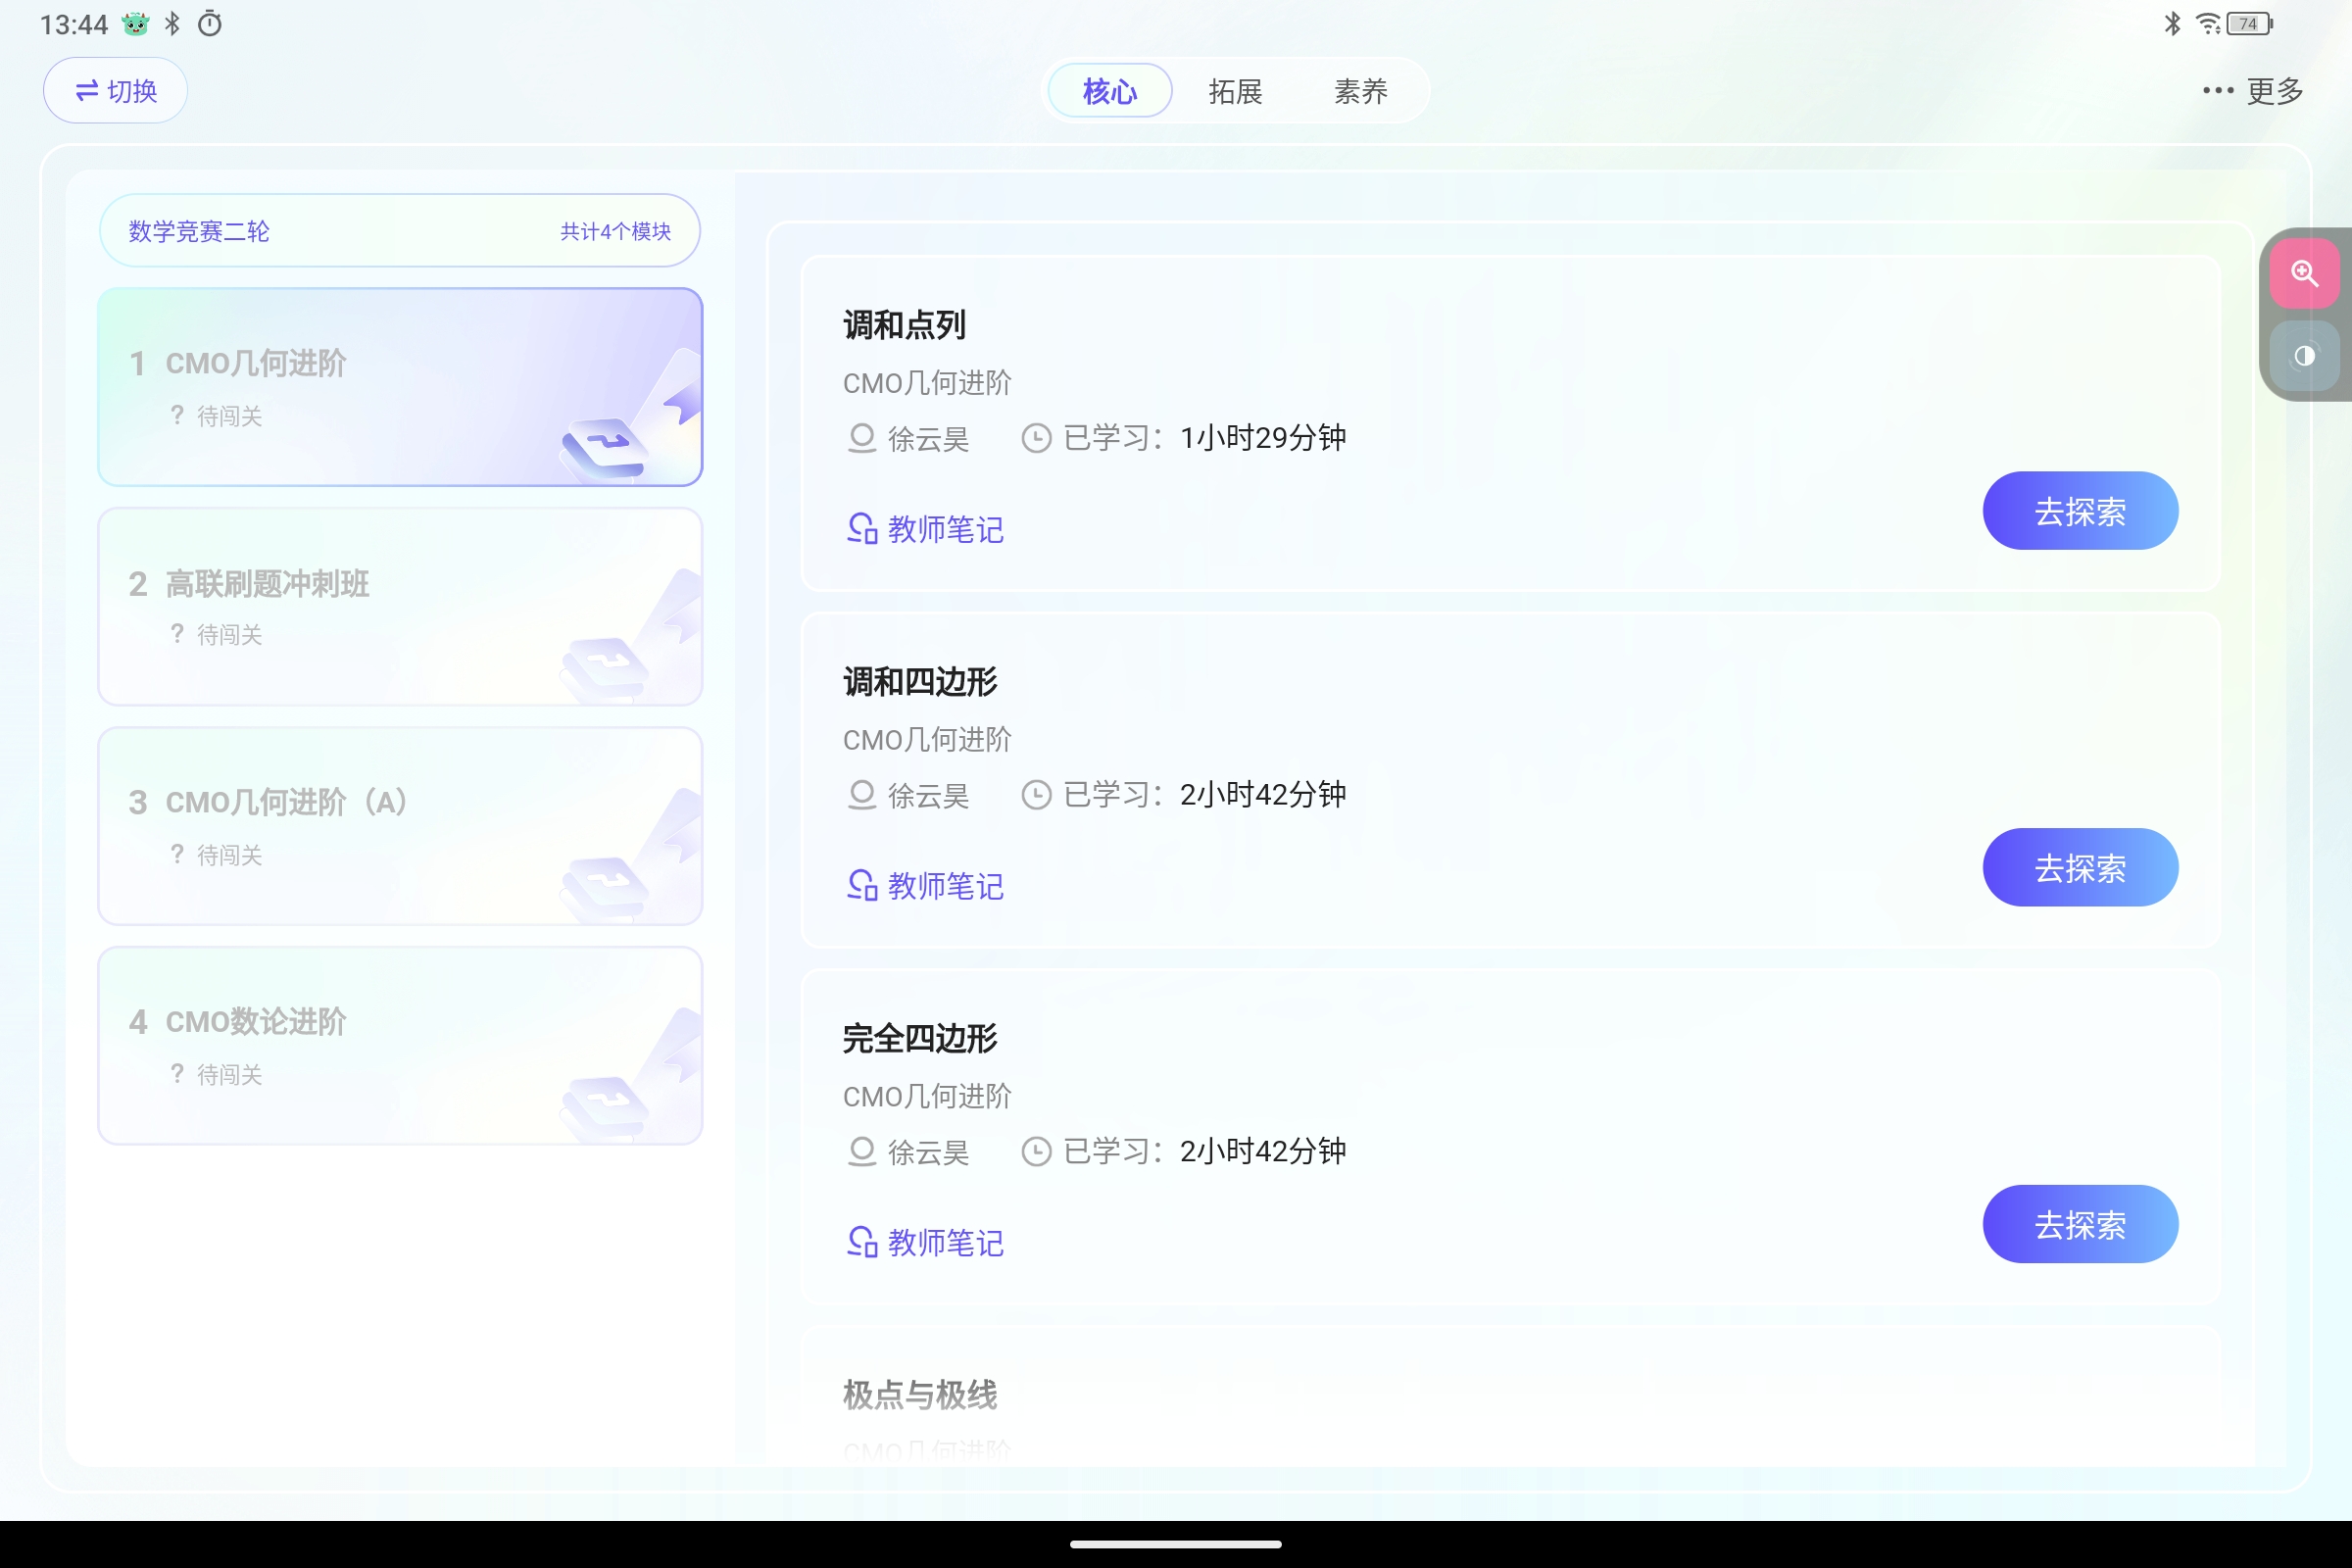2352x1568 pixels.
Task: Click the 1小时29分钟 study time
Action: pos(1263,438)
